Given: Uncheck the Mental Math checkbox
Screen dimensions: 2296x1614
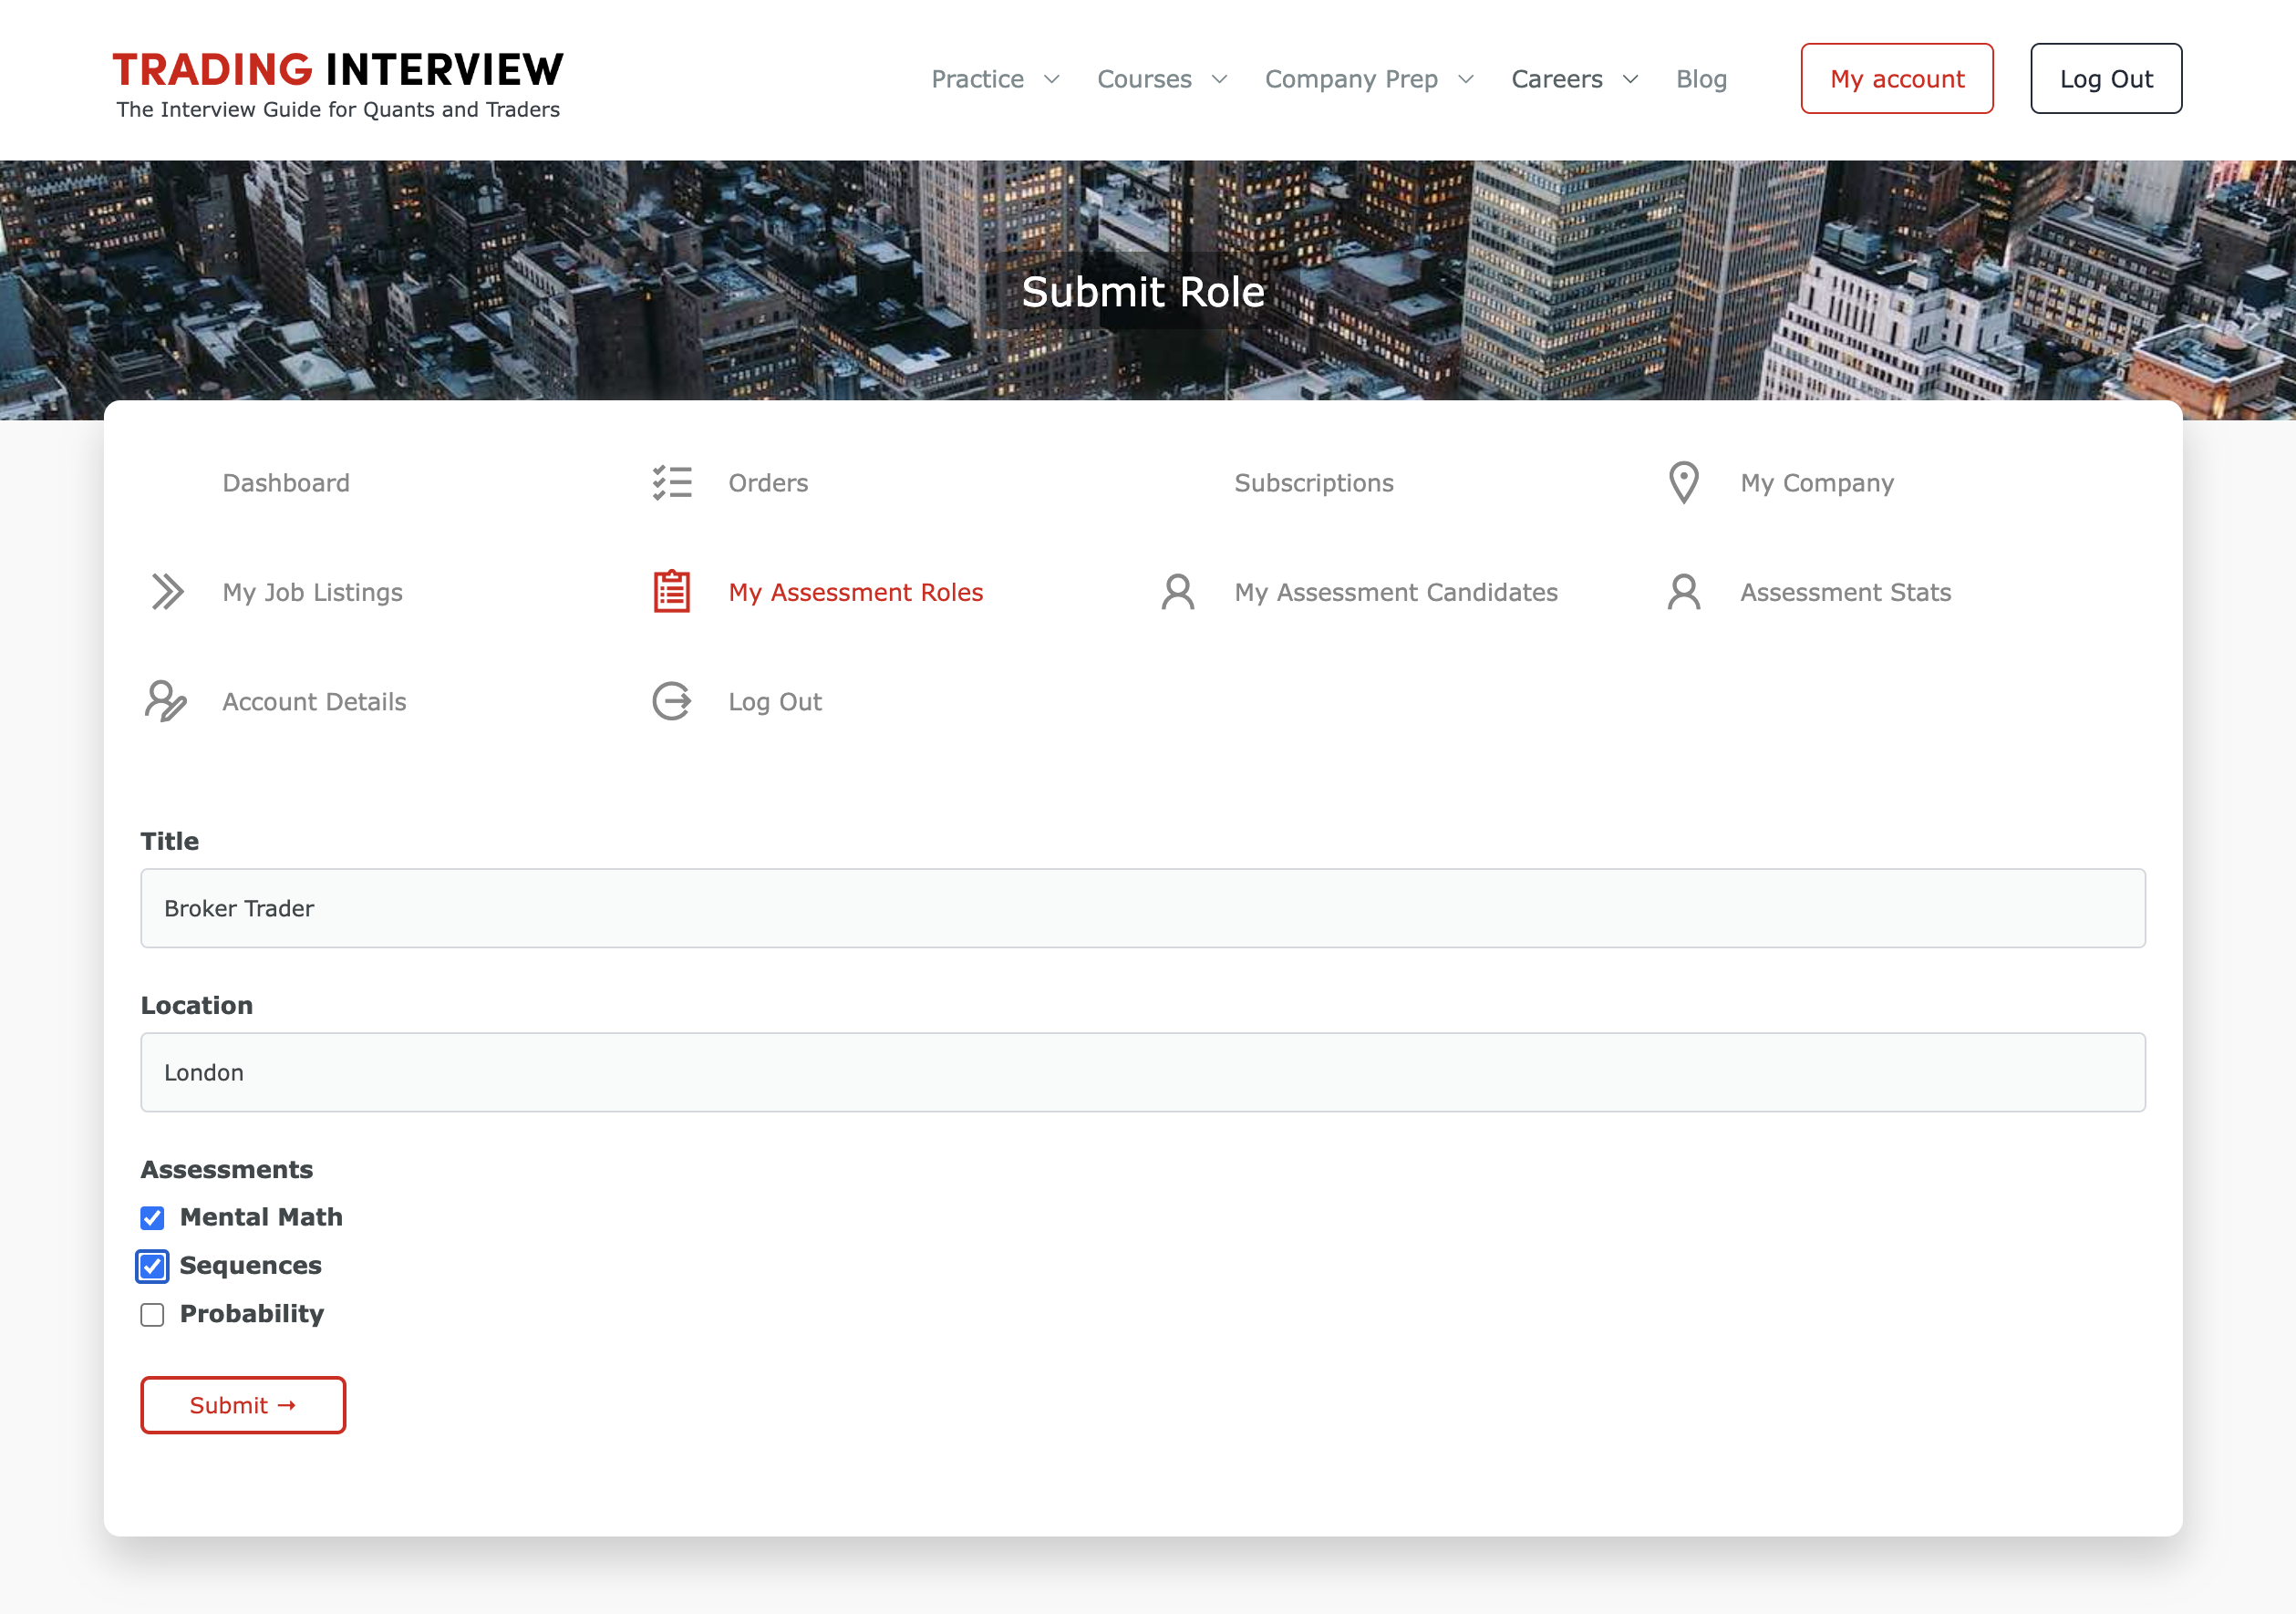Looking at the screenshot, I should coord(152,1218).
